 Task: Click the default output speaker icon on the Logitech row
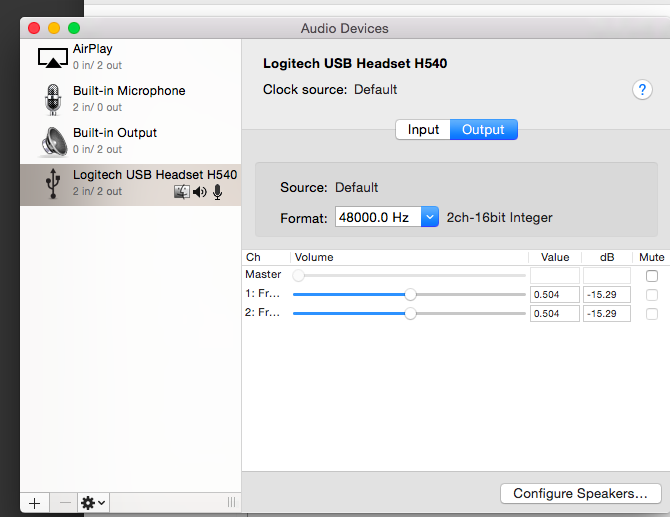200,192
